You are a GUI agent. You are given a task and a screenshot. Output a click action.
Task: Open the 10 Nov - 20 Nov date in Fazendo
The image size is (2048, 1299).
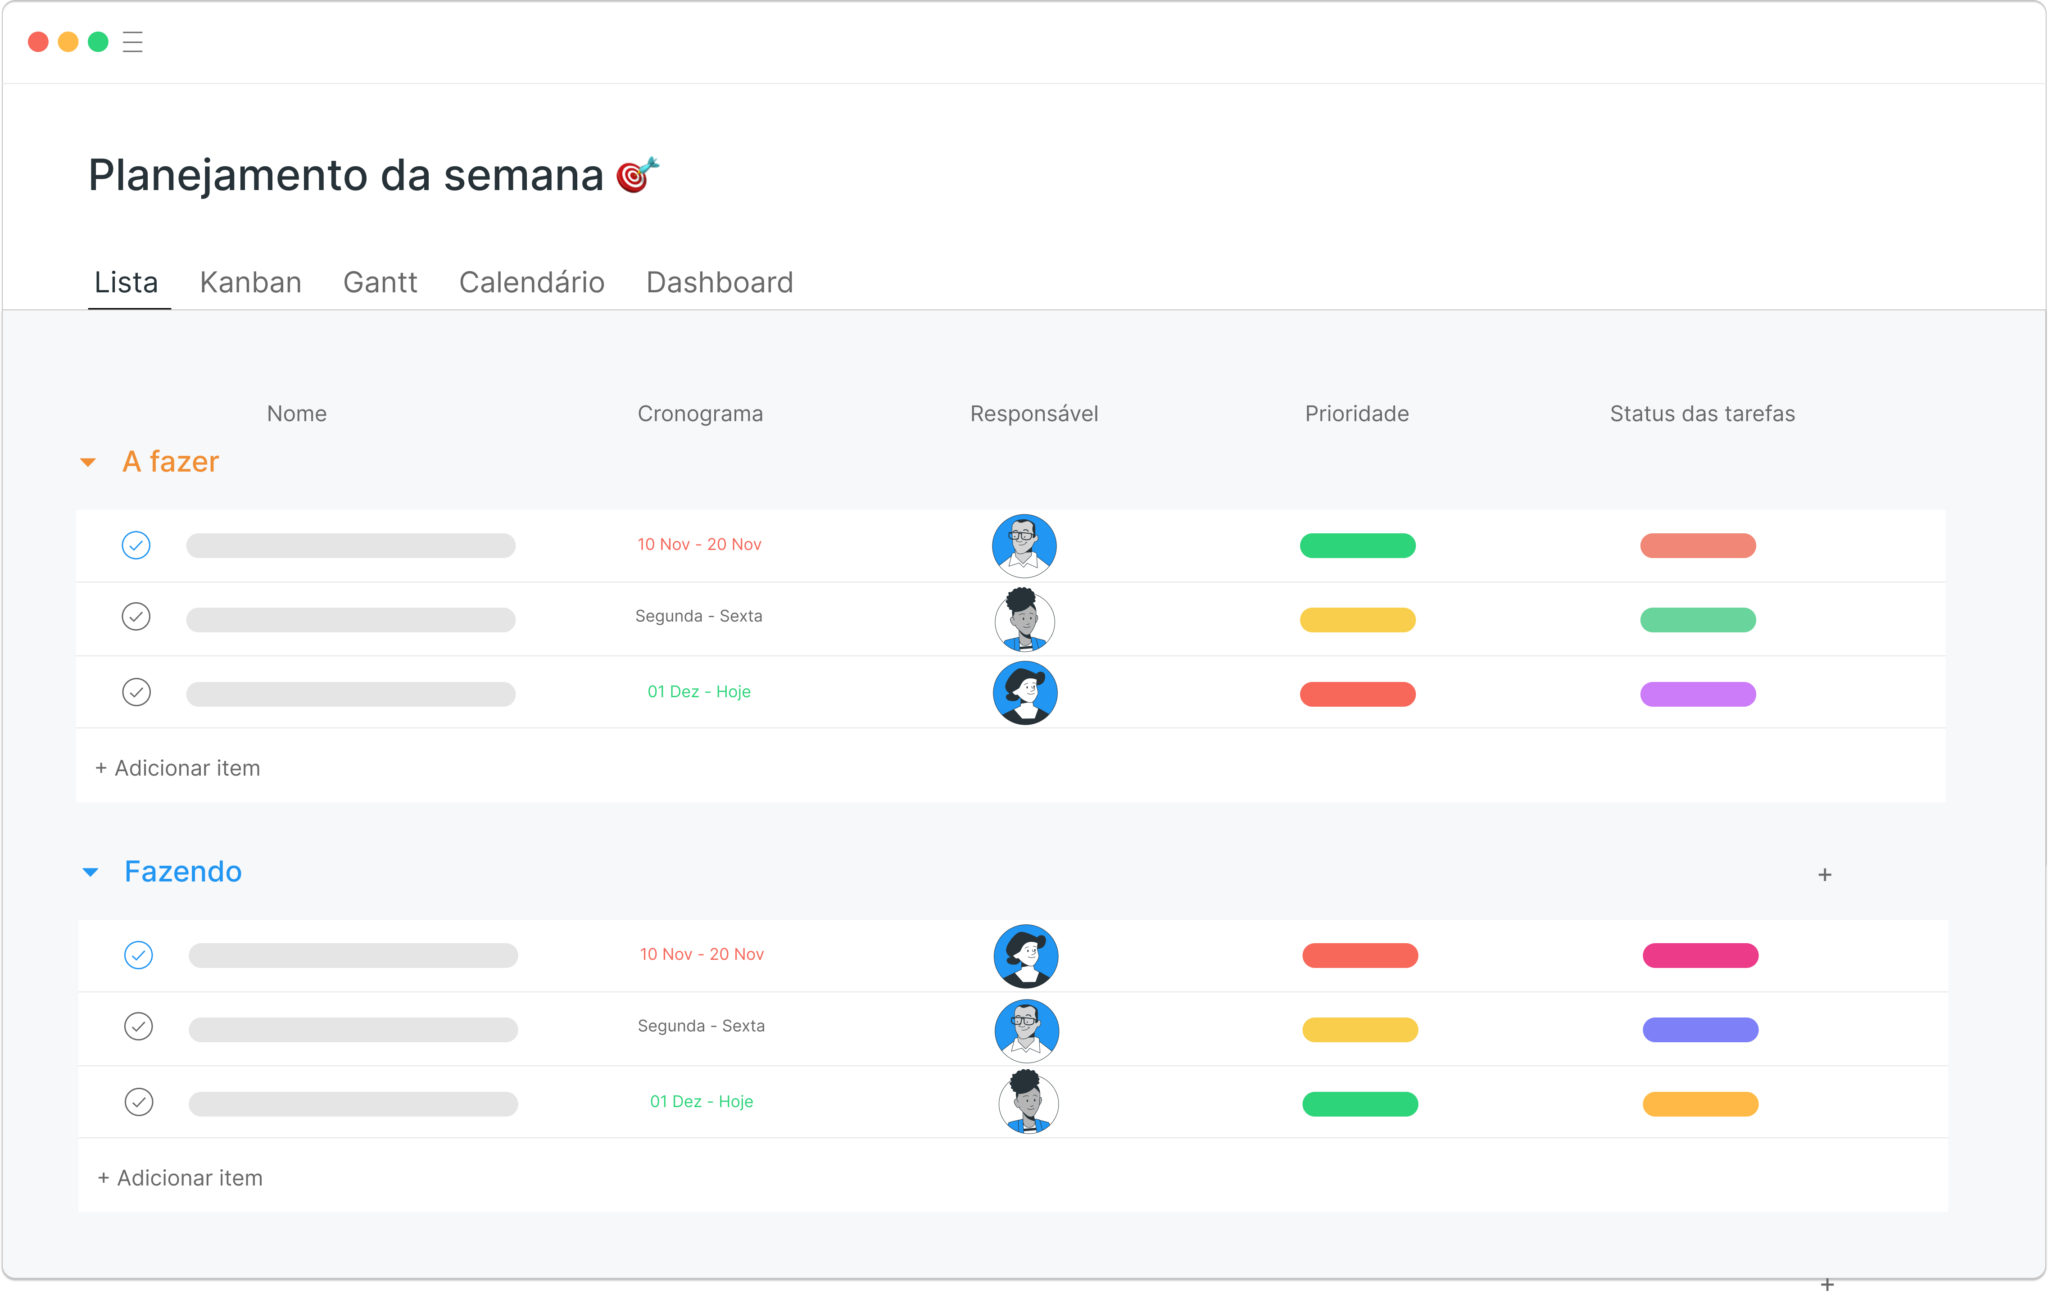702,954
